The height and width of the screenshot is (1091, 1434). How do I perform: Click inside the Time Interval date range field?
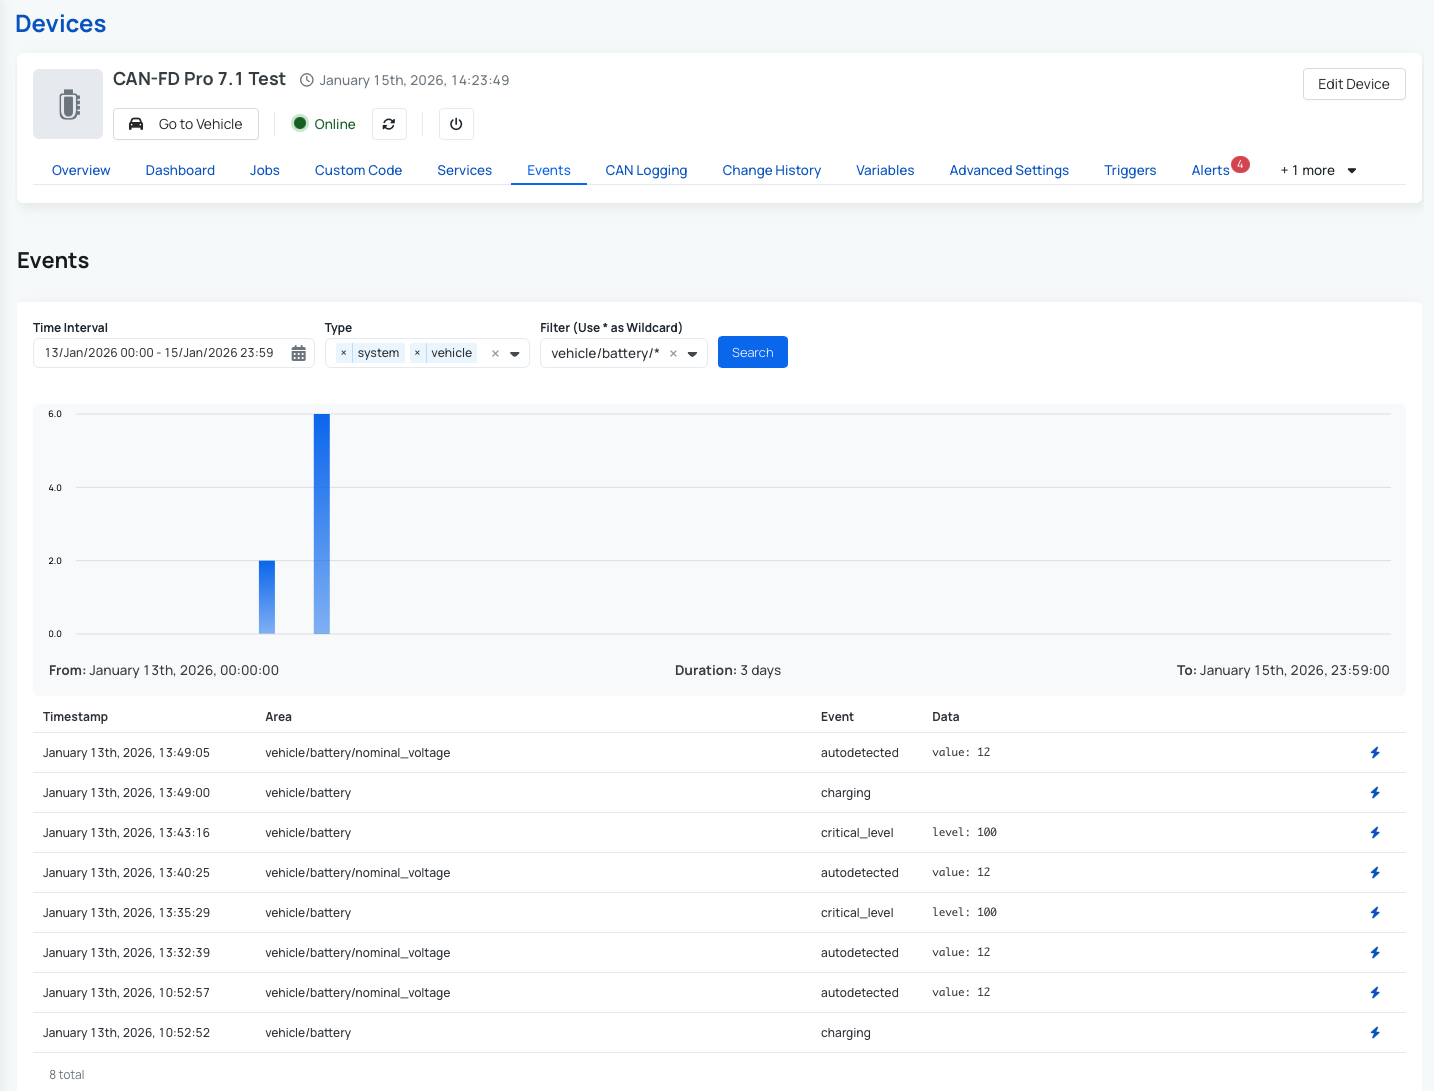tap(160, 352)
